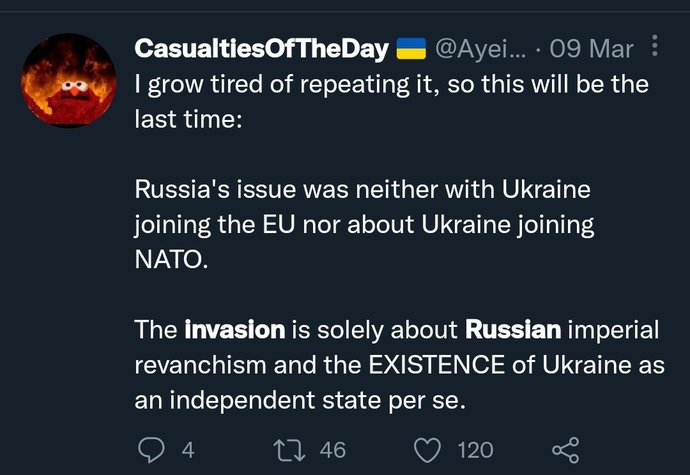This screenshot has width=690, height=475.
Task: Visit the @Ayei... handle link
Action: coord(481,49)
